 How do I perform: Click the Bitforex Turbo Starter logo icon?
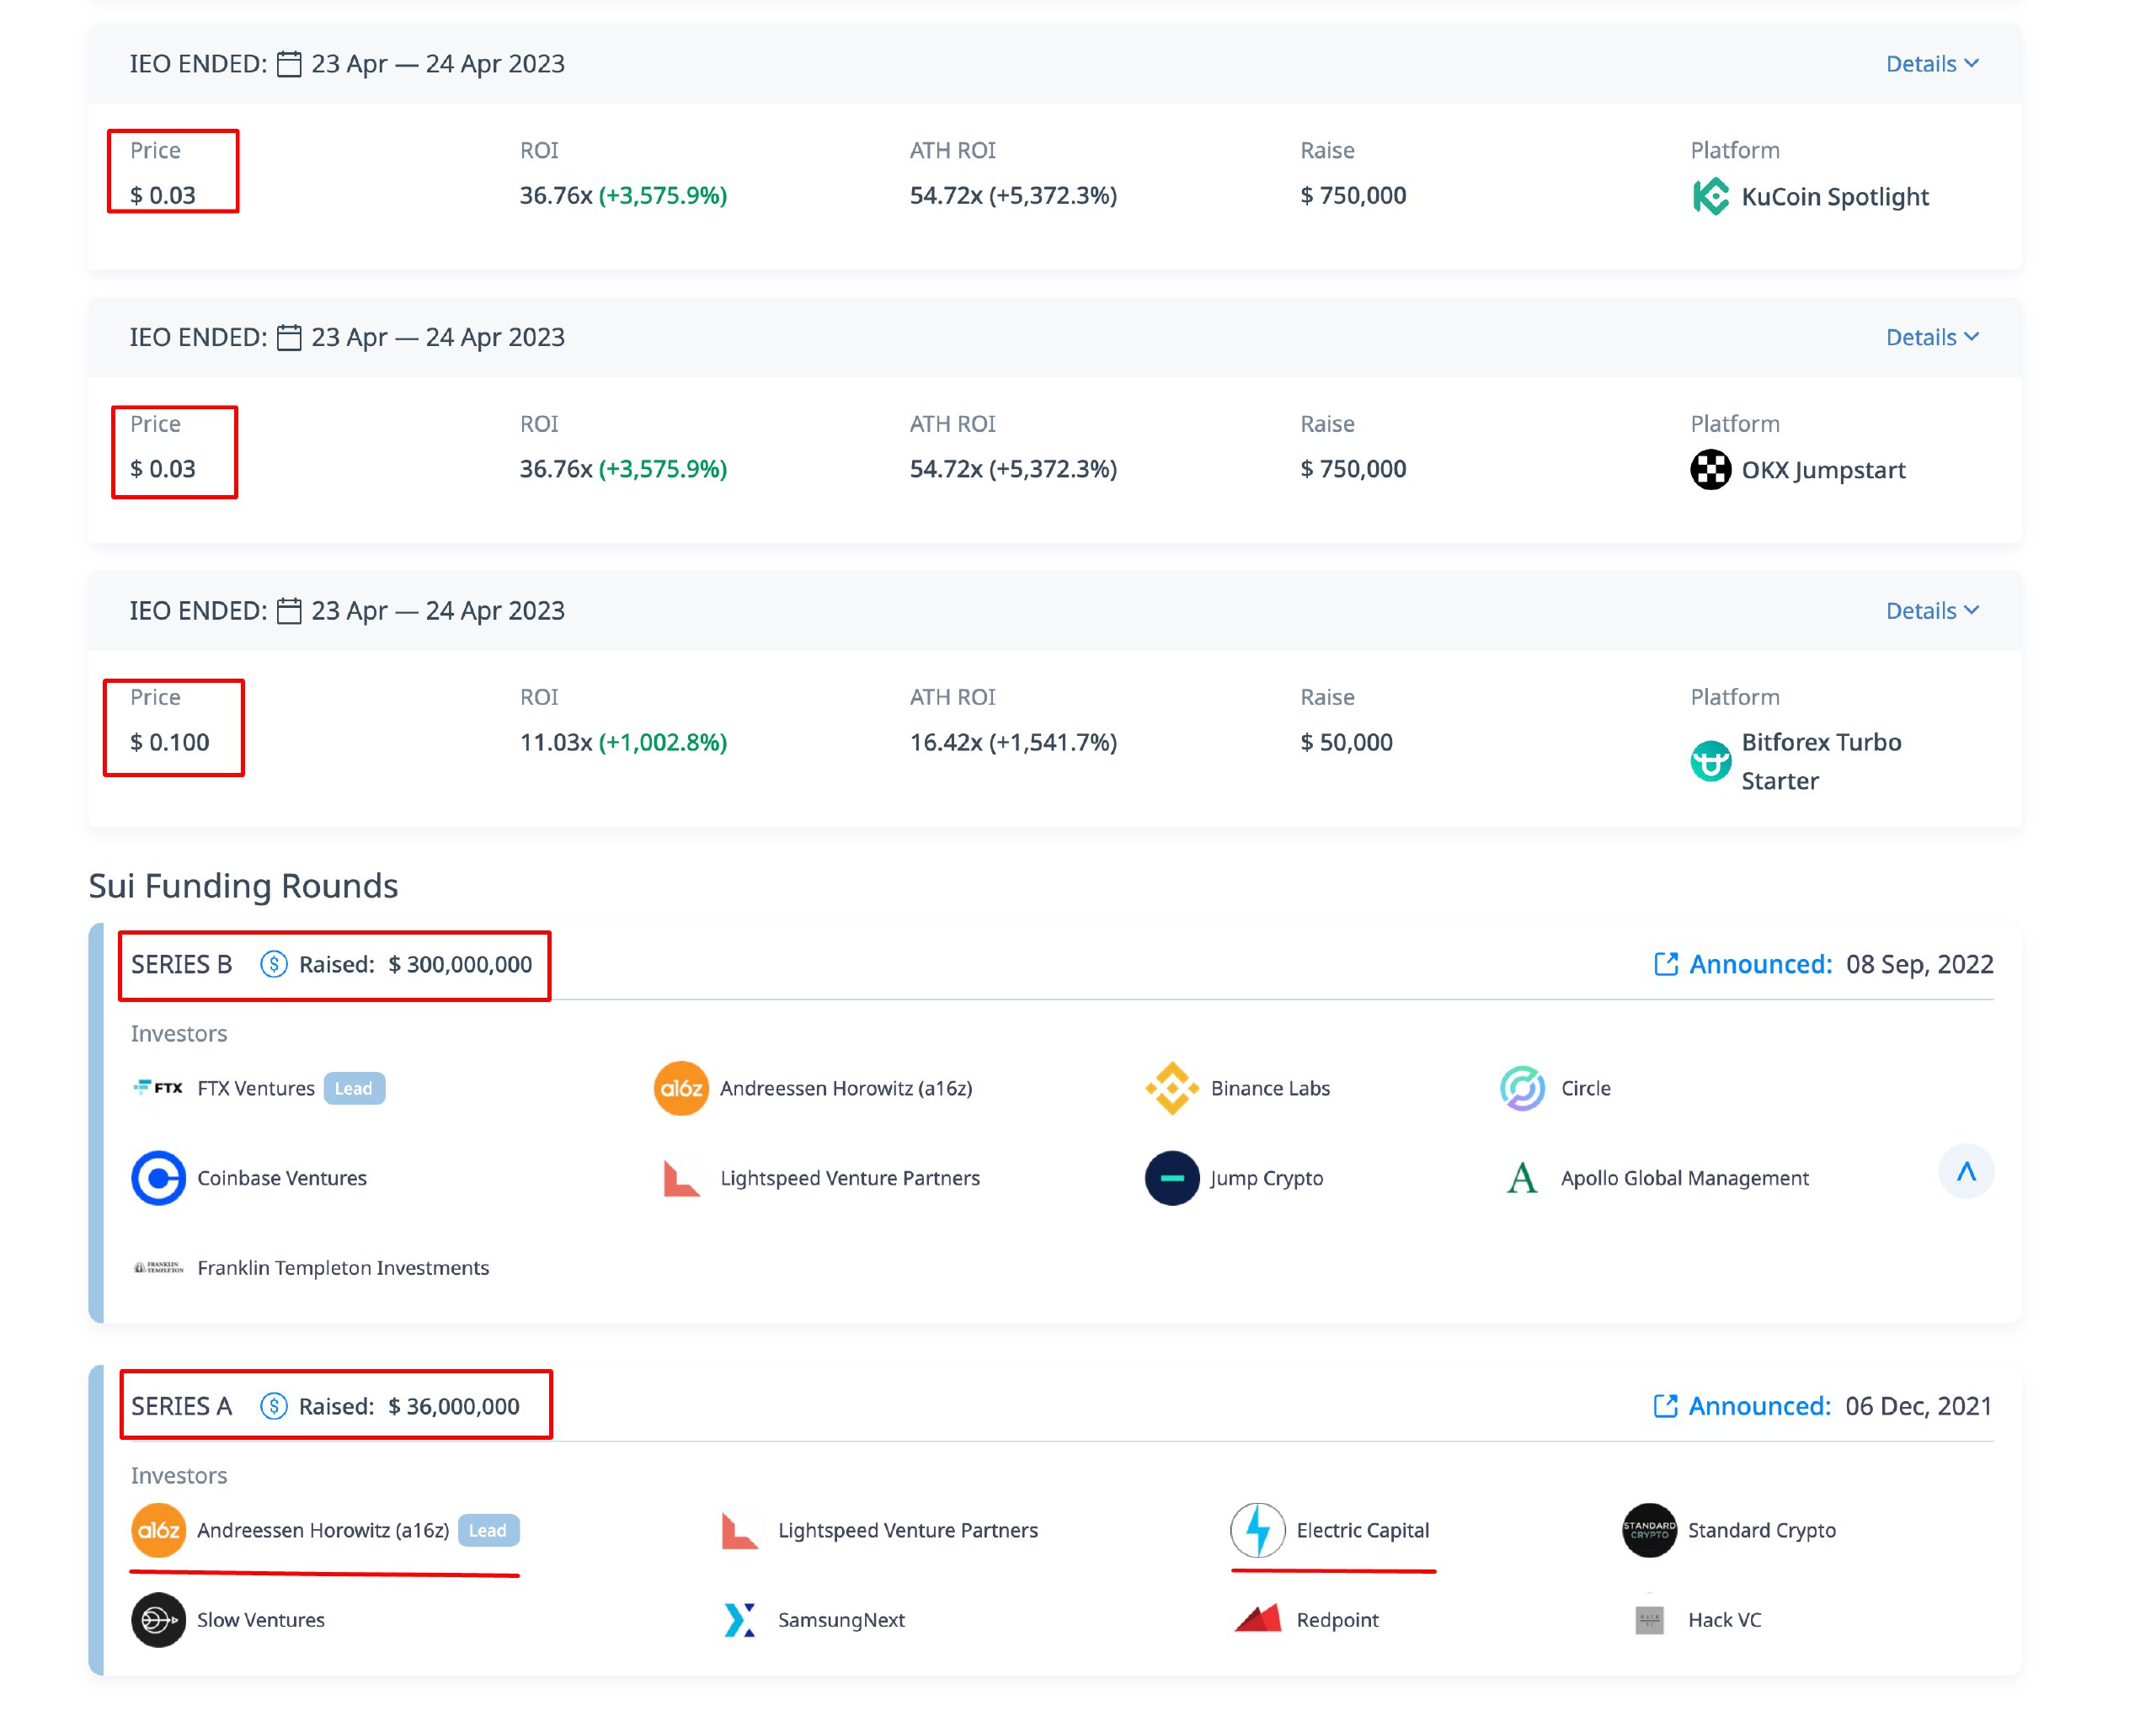click(x=1710, y=761)
